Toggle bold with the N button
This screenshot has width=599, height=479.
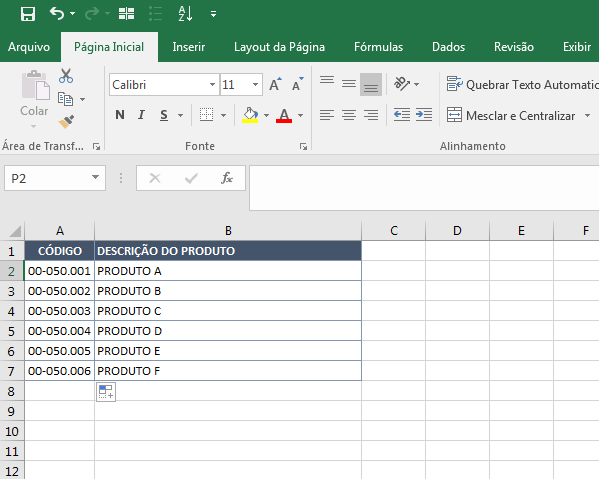tap(120, 115)
